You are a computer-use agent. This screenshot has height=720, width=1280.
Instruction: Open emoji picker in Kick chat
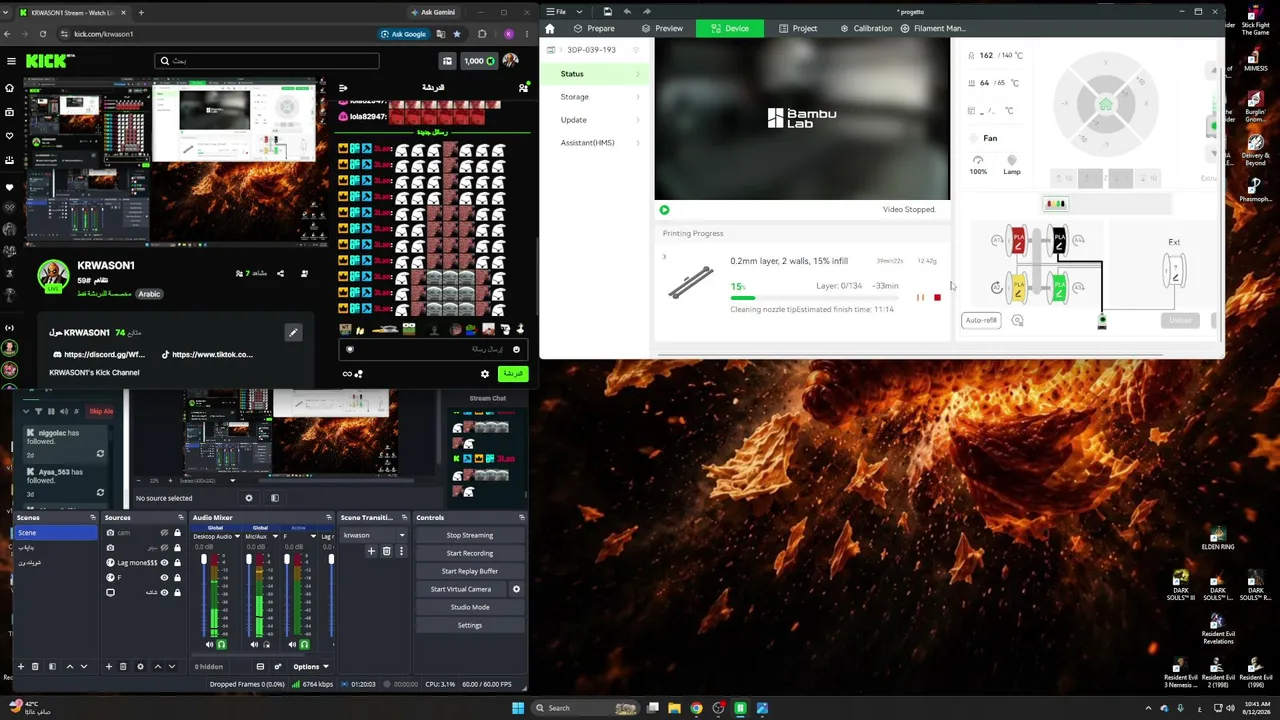tap(516, 350)
